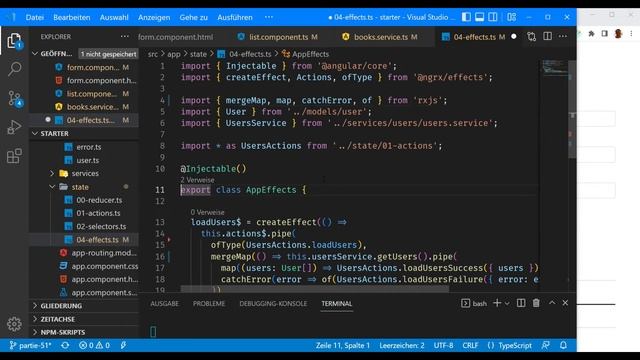This screenshot has height=360, width=640.
Task: Switch to the Debugging-Konsole panel tab
Action: [273, 304]
